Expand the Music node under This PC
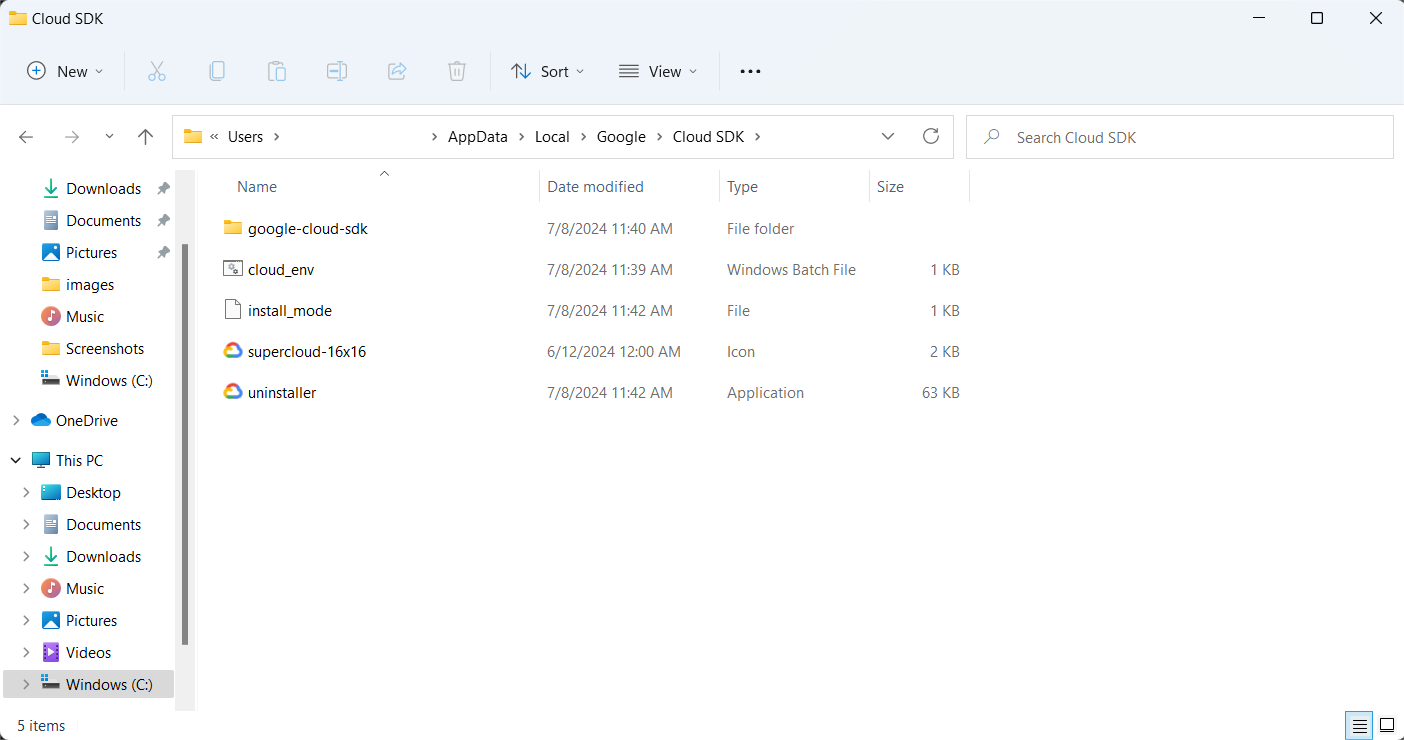The width and height of the screenshot is (1404, 740). [26, 588]
